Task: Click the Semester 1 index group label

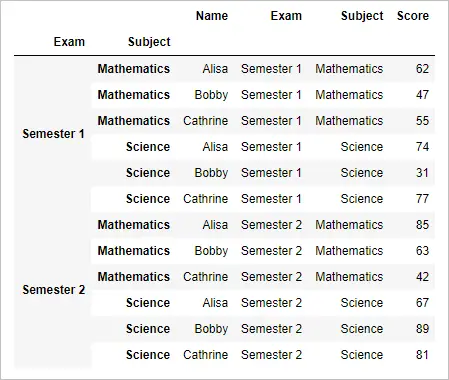Action: (53, 134)
